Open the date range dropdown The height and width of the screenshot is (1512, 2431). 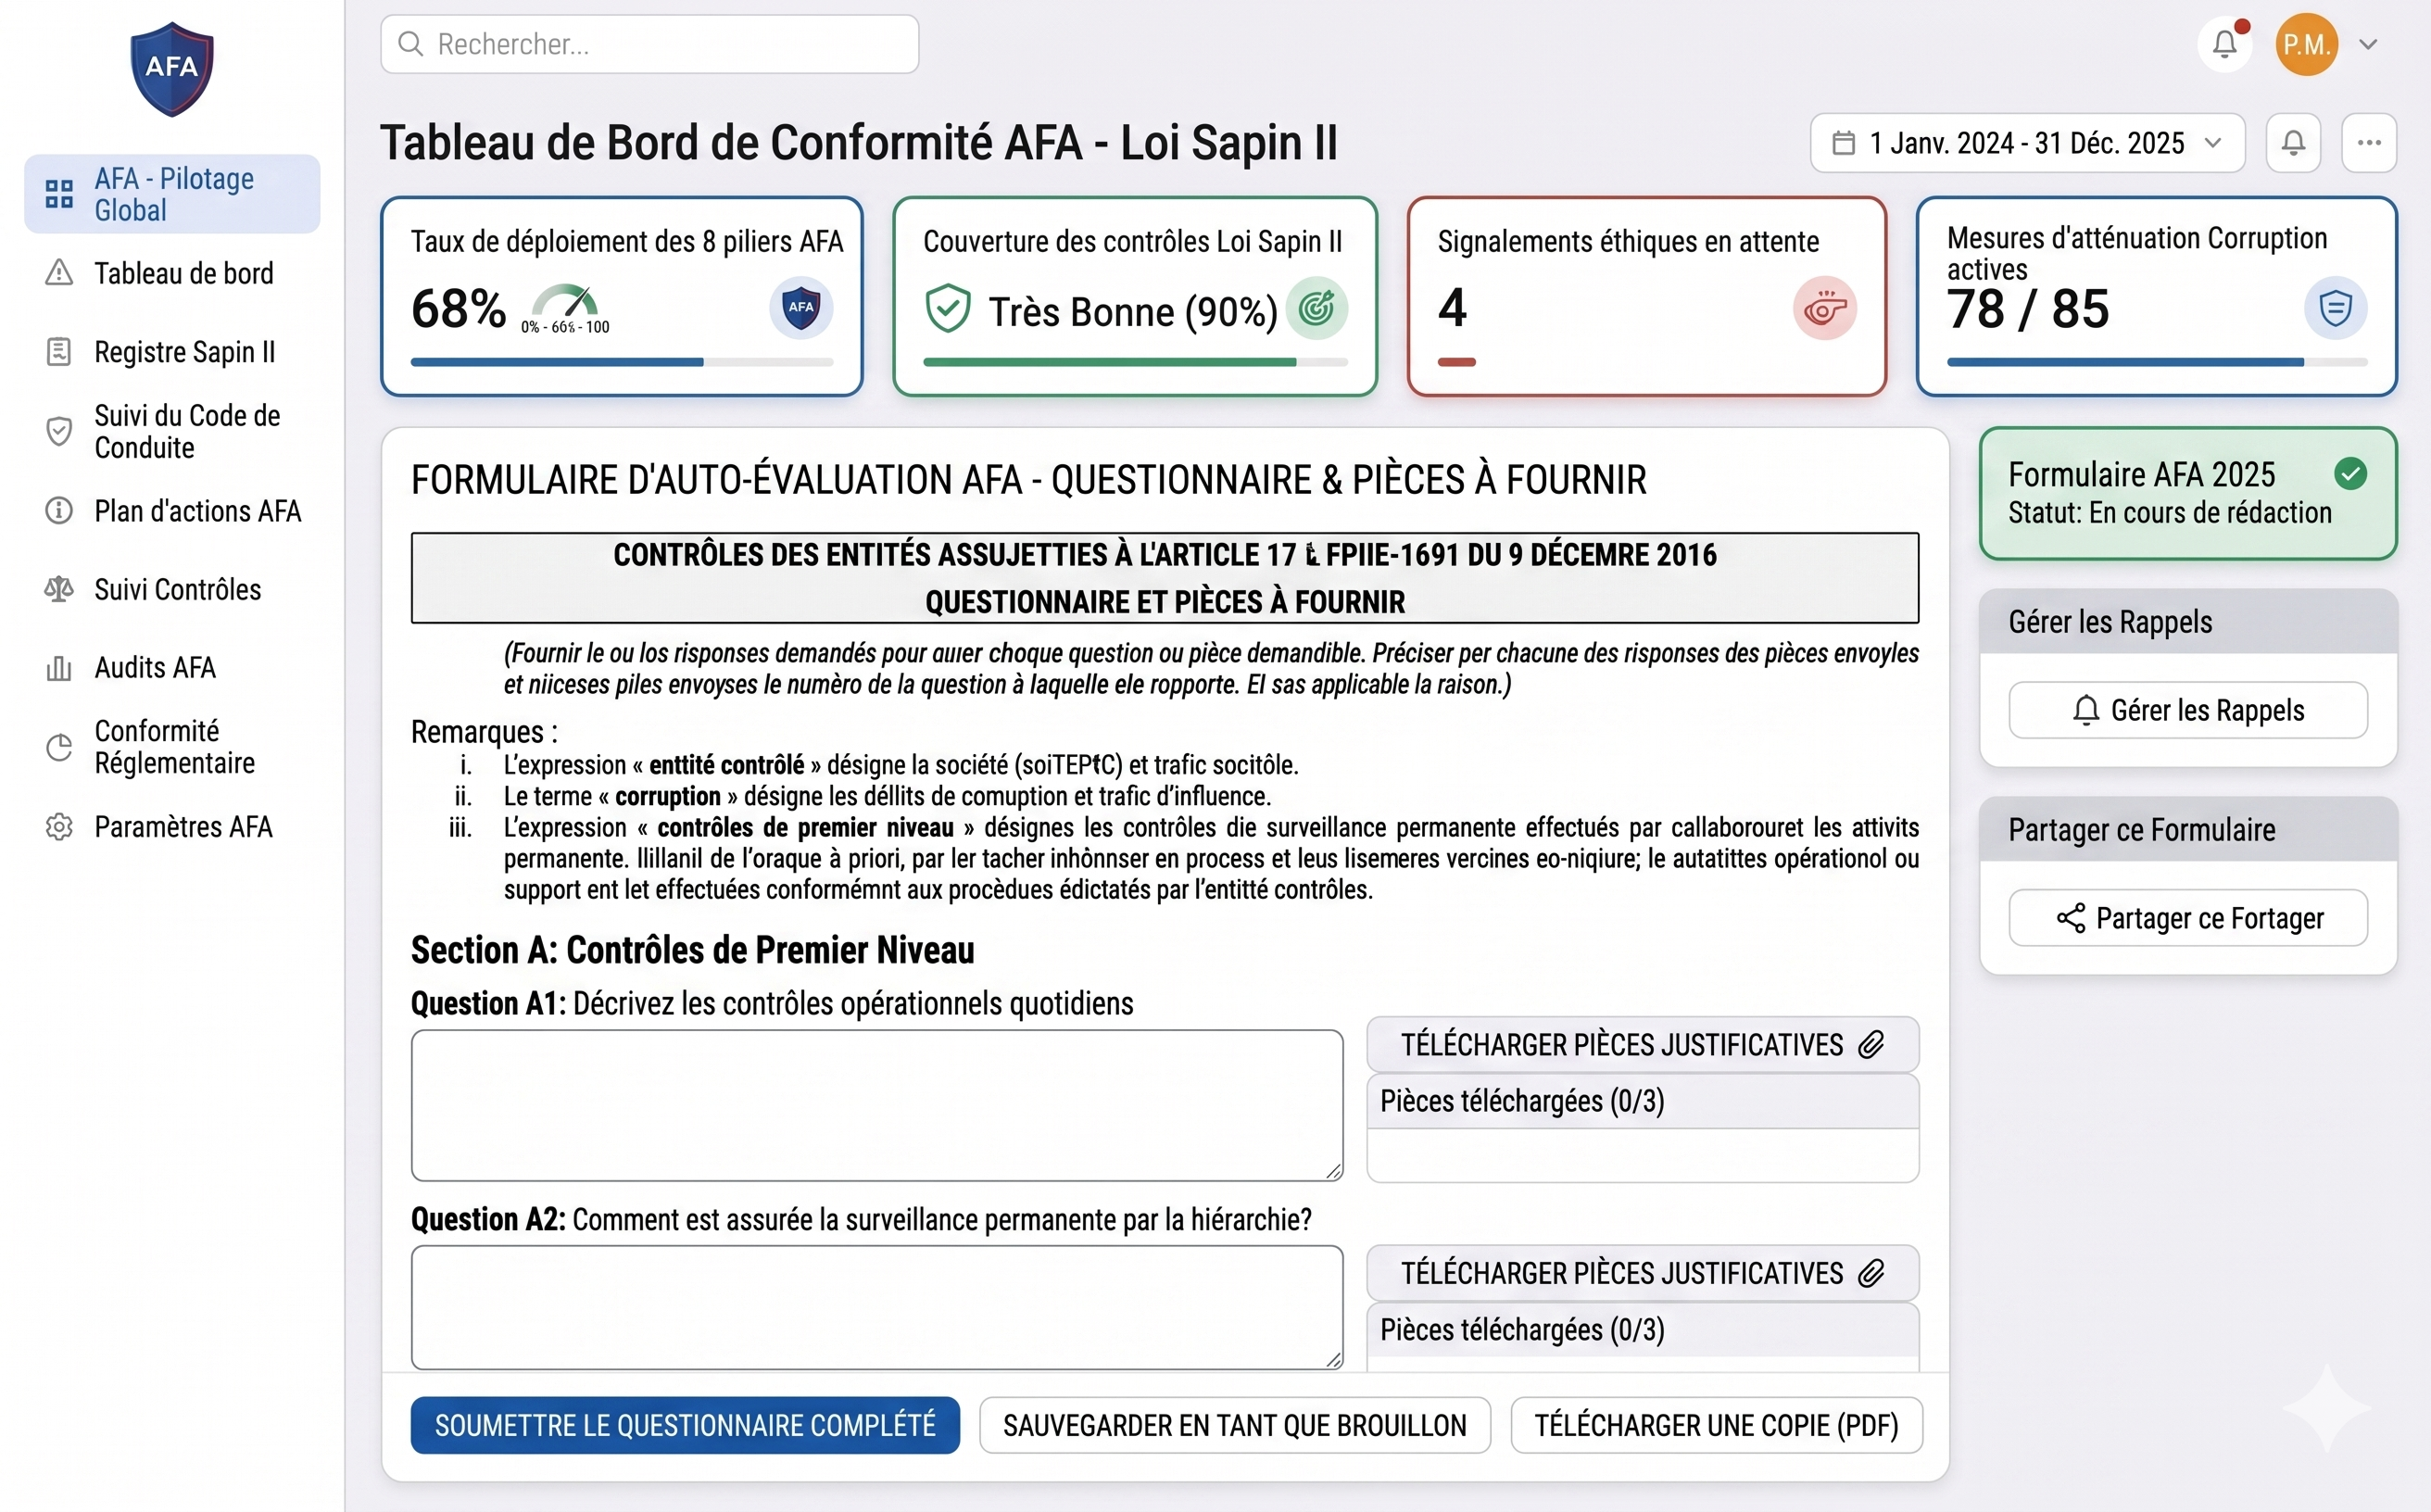pos(2027,143)
